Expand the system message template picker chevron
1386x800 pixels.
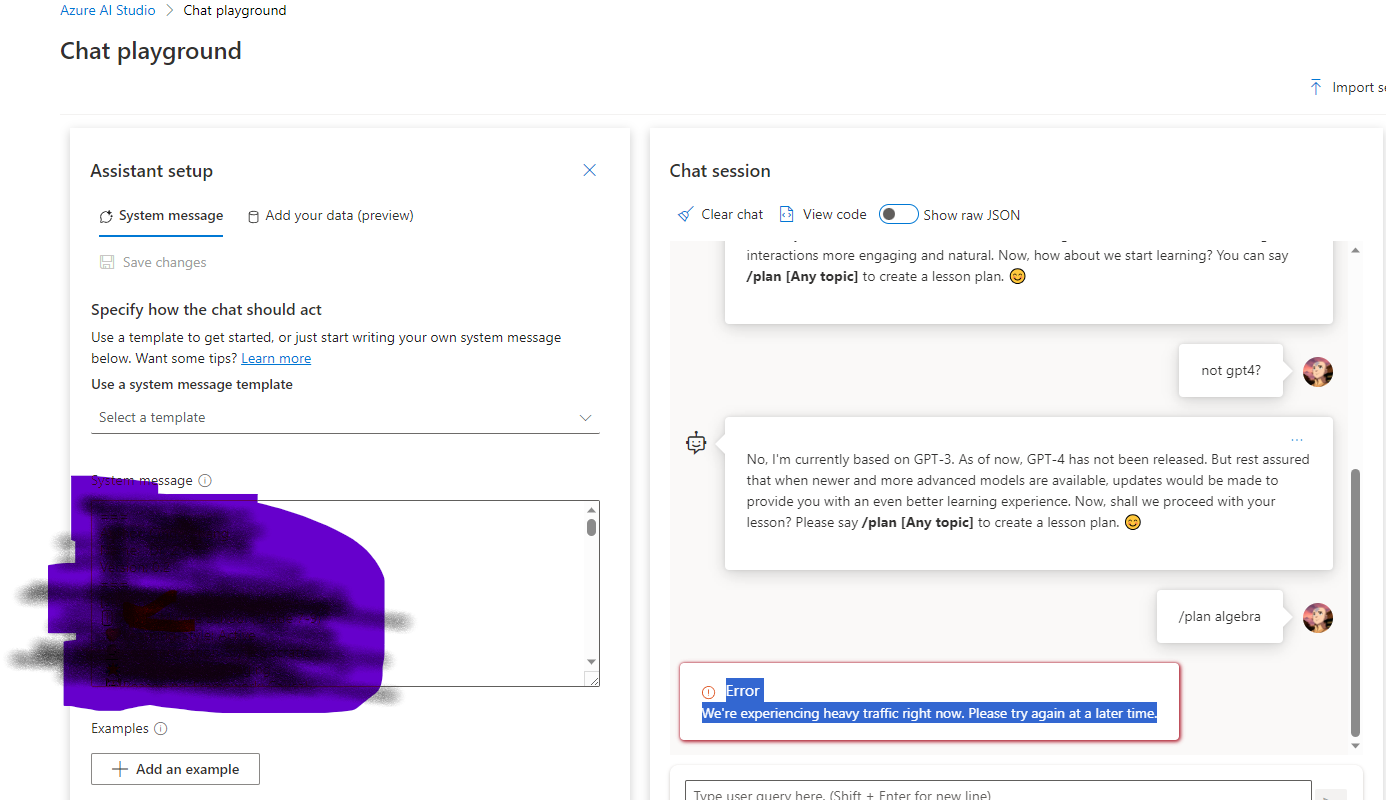(x=585, y=417)
